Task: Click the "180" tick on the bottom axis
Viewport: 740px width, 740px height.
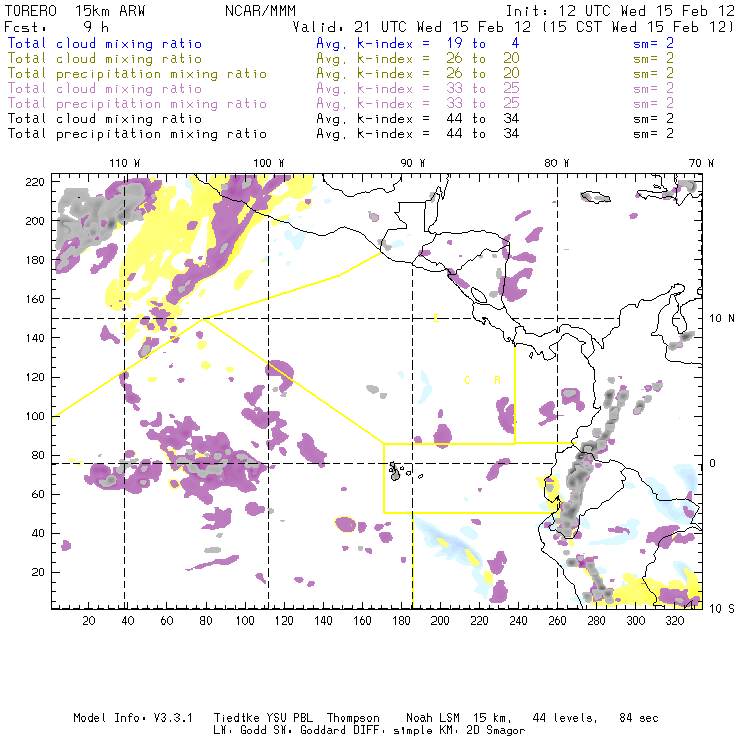Action: (401, 621)
